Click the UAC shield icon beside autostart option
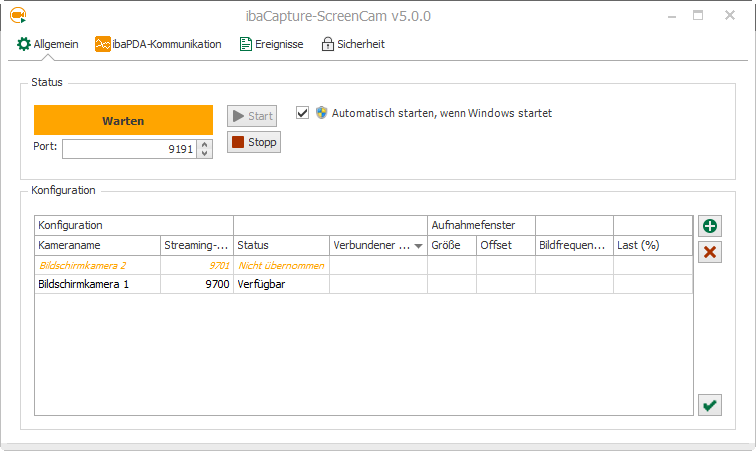756x451 pixels. [x=322, y=113]
